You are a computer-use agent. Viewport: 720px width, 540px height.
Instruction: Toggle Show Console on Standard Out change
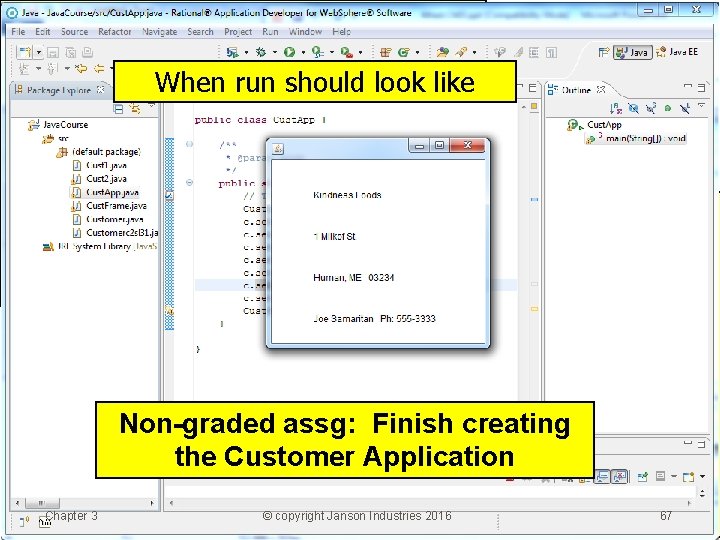click(x=602, y=477)
